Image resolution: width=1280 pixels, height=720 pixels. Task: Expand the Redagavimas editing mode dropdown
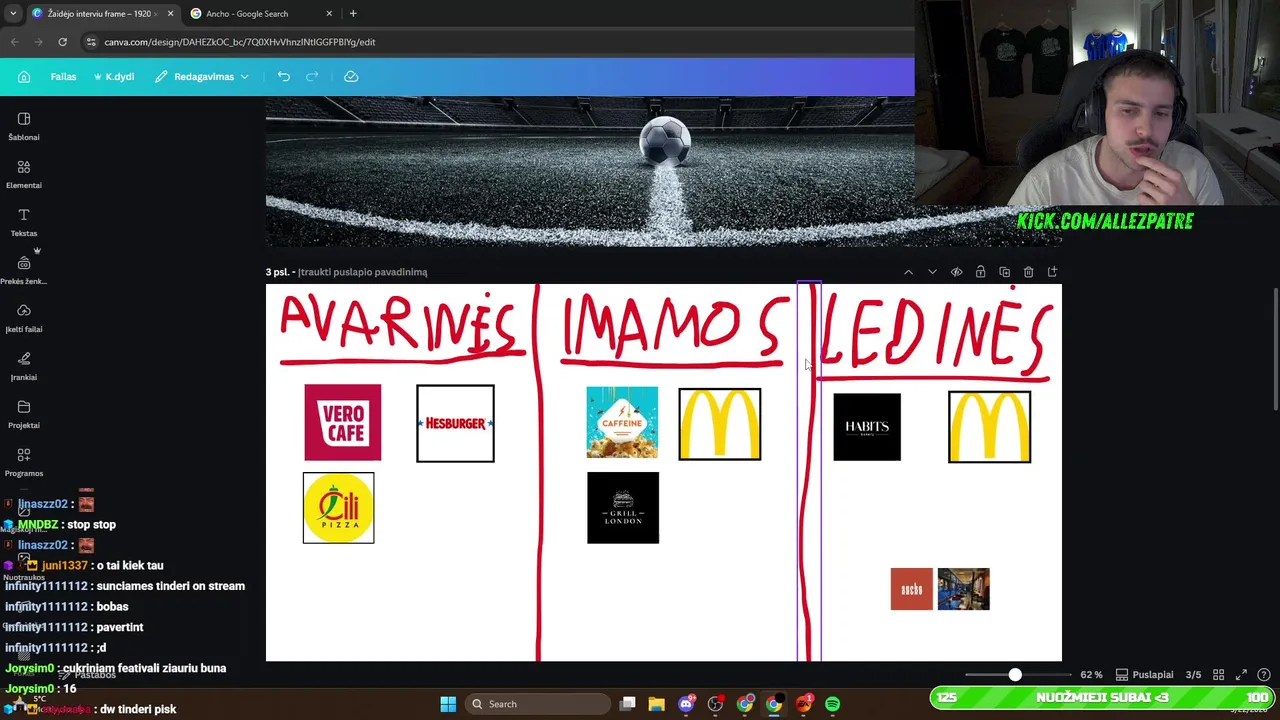[202, 76]
